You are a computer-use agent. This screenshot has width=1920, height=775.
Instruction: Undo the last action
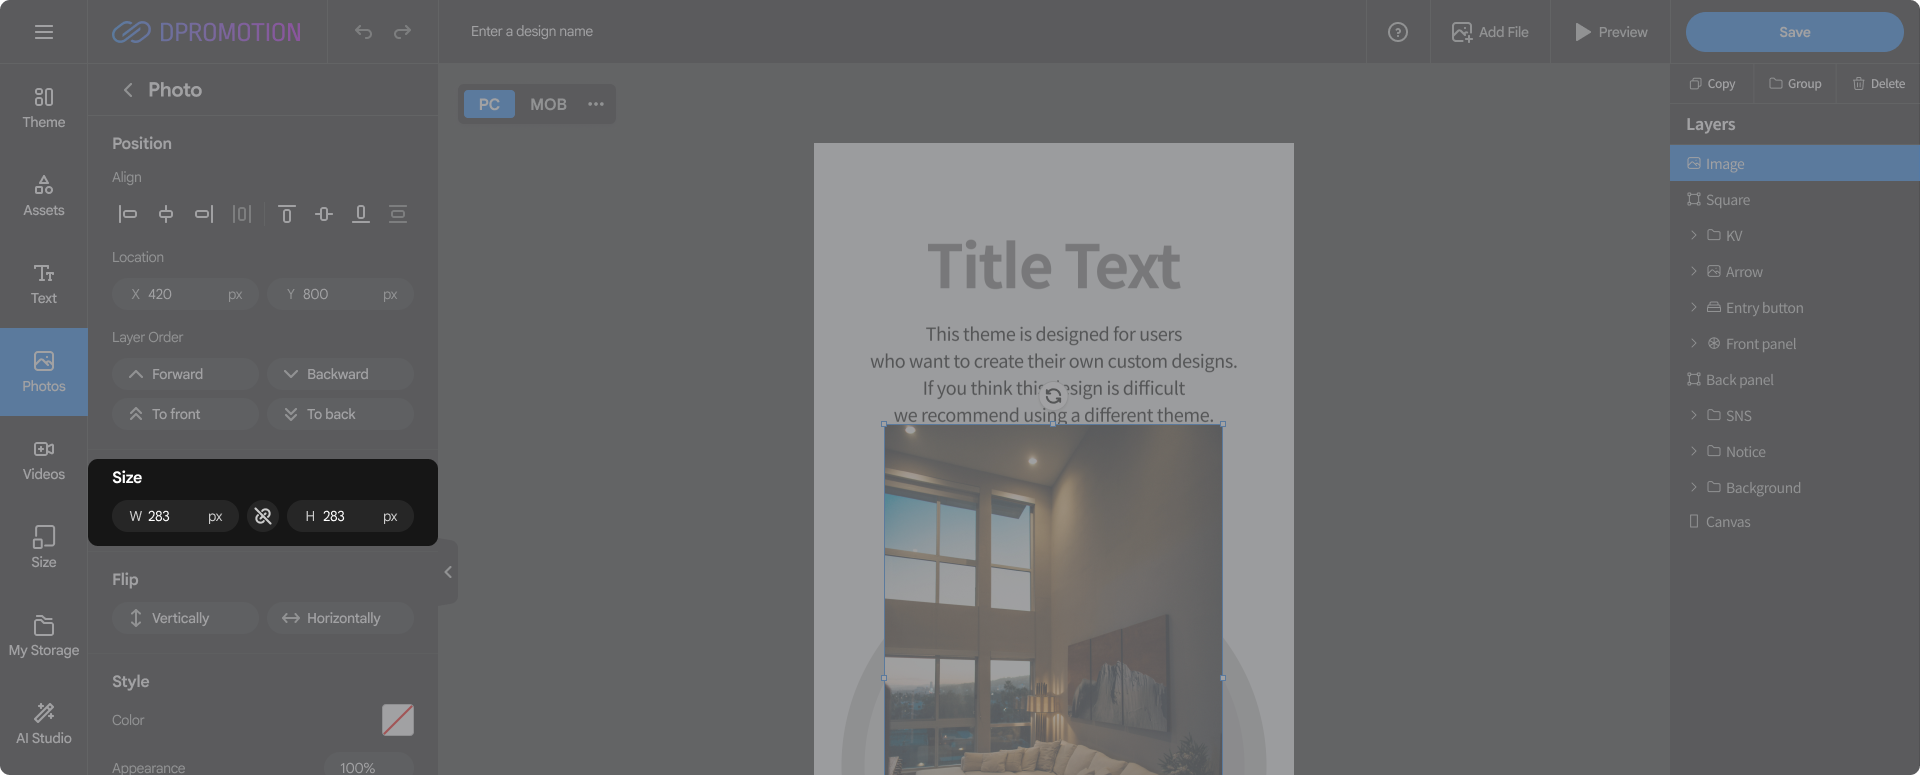coord(363,32)
